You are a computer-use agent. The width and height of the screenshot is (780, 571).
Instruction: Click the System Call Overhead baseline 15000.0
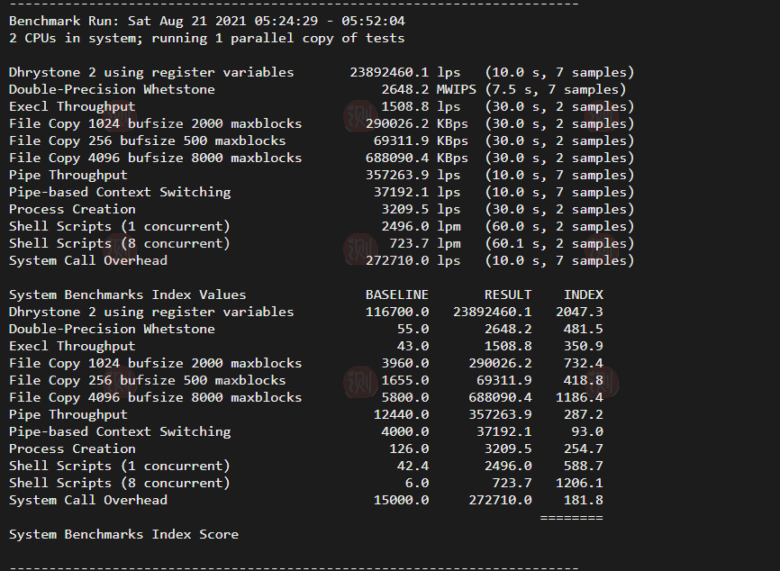400,500
